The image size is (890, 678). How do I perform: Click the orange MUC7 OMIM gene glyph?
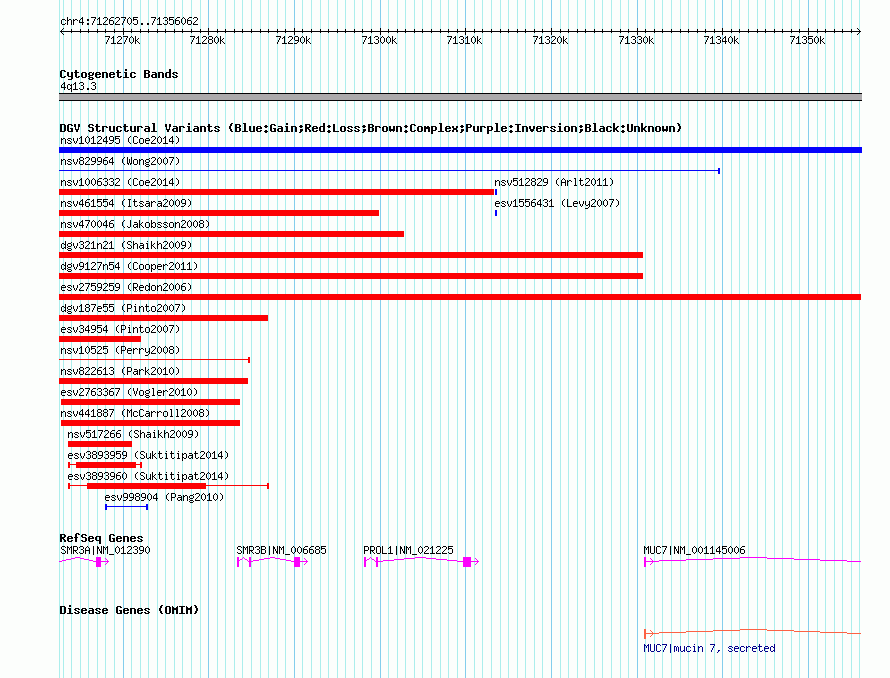click(753, 633)
